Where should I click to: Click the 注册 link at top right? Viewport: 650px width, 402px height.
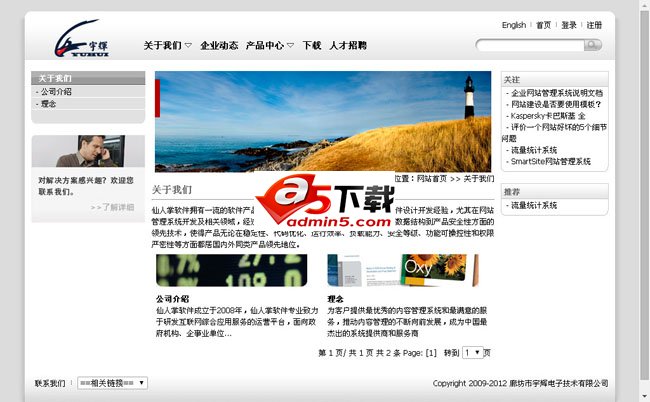[594, 25]
